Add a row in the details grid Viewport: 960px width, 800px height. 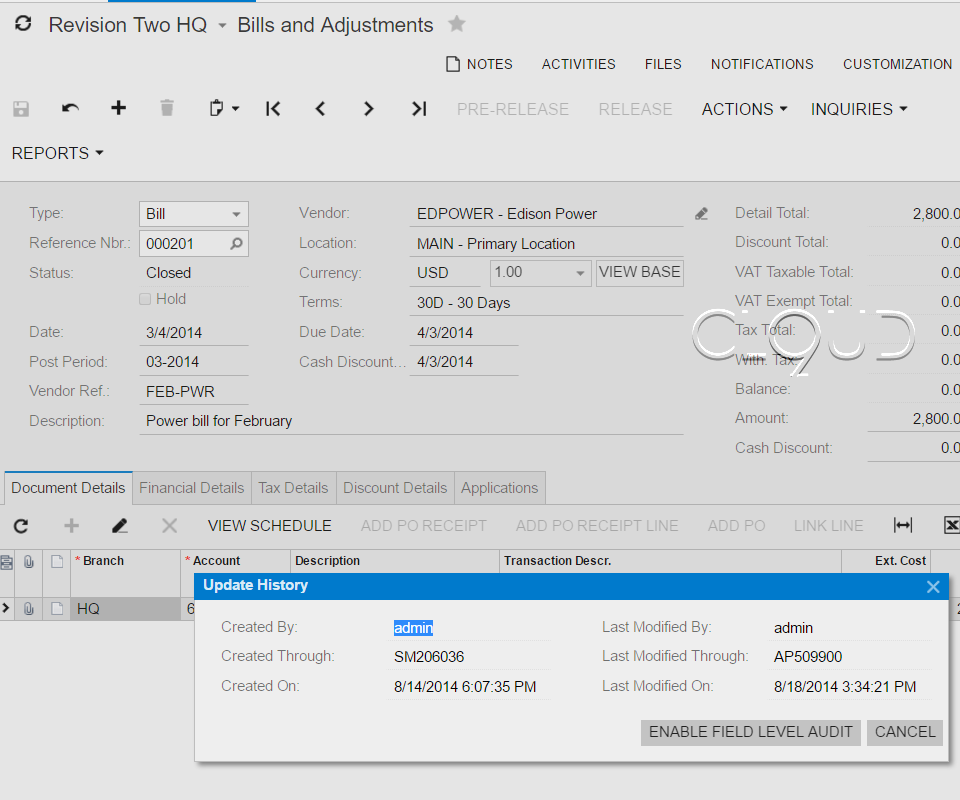pyautogui.click(x=72, y=526)
